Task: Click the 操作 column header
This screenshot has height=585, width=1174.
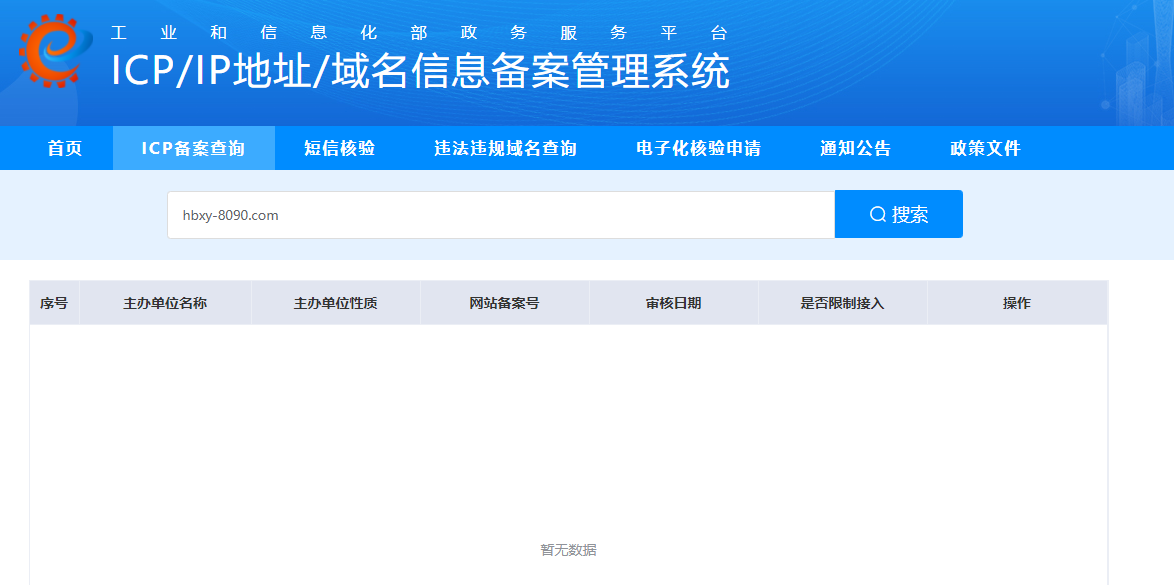Action: click(x=1016, y=303)
